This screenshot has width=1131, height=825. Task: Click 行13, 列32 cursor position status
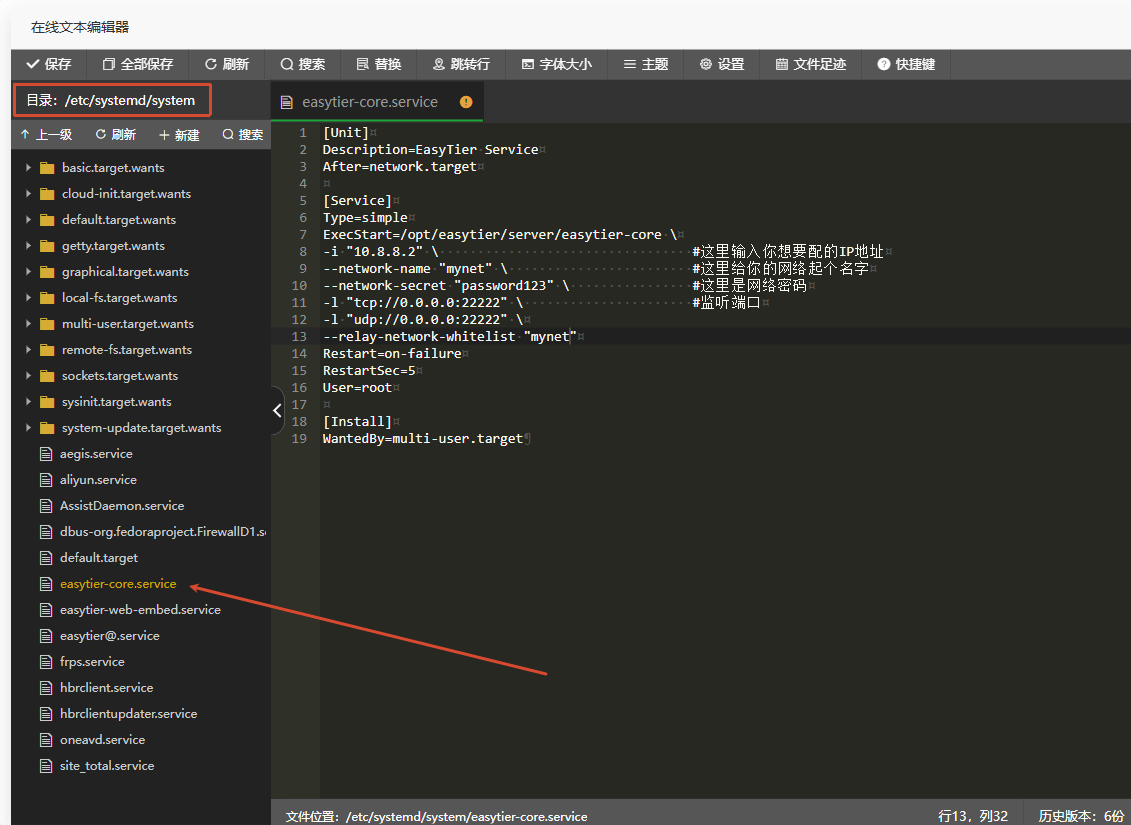pos(972,816)
